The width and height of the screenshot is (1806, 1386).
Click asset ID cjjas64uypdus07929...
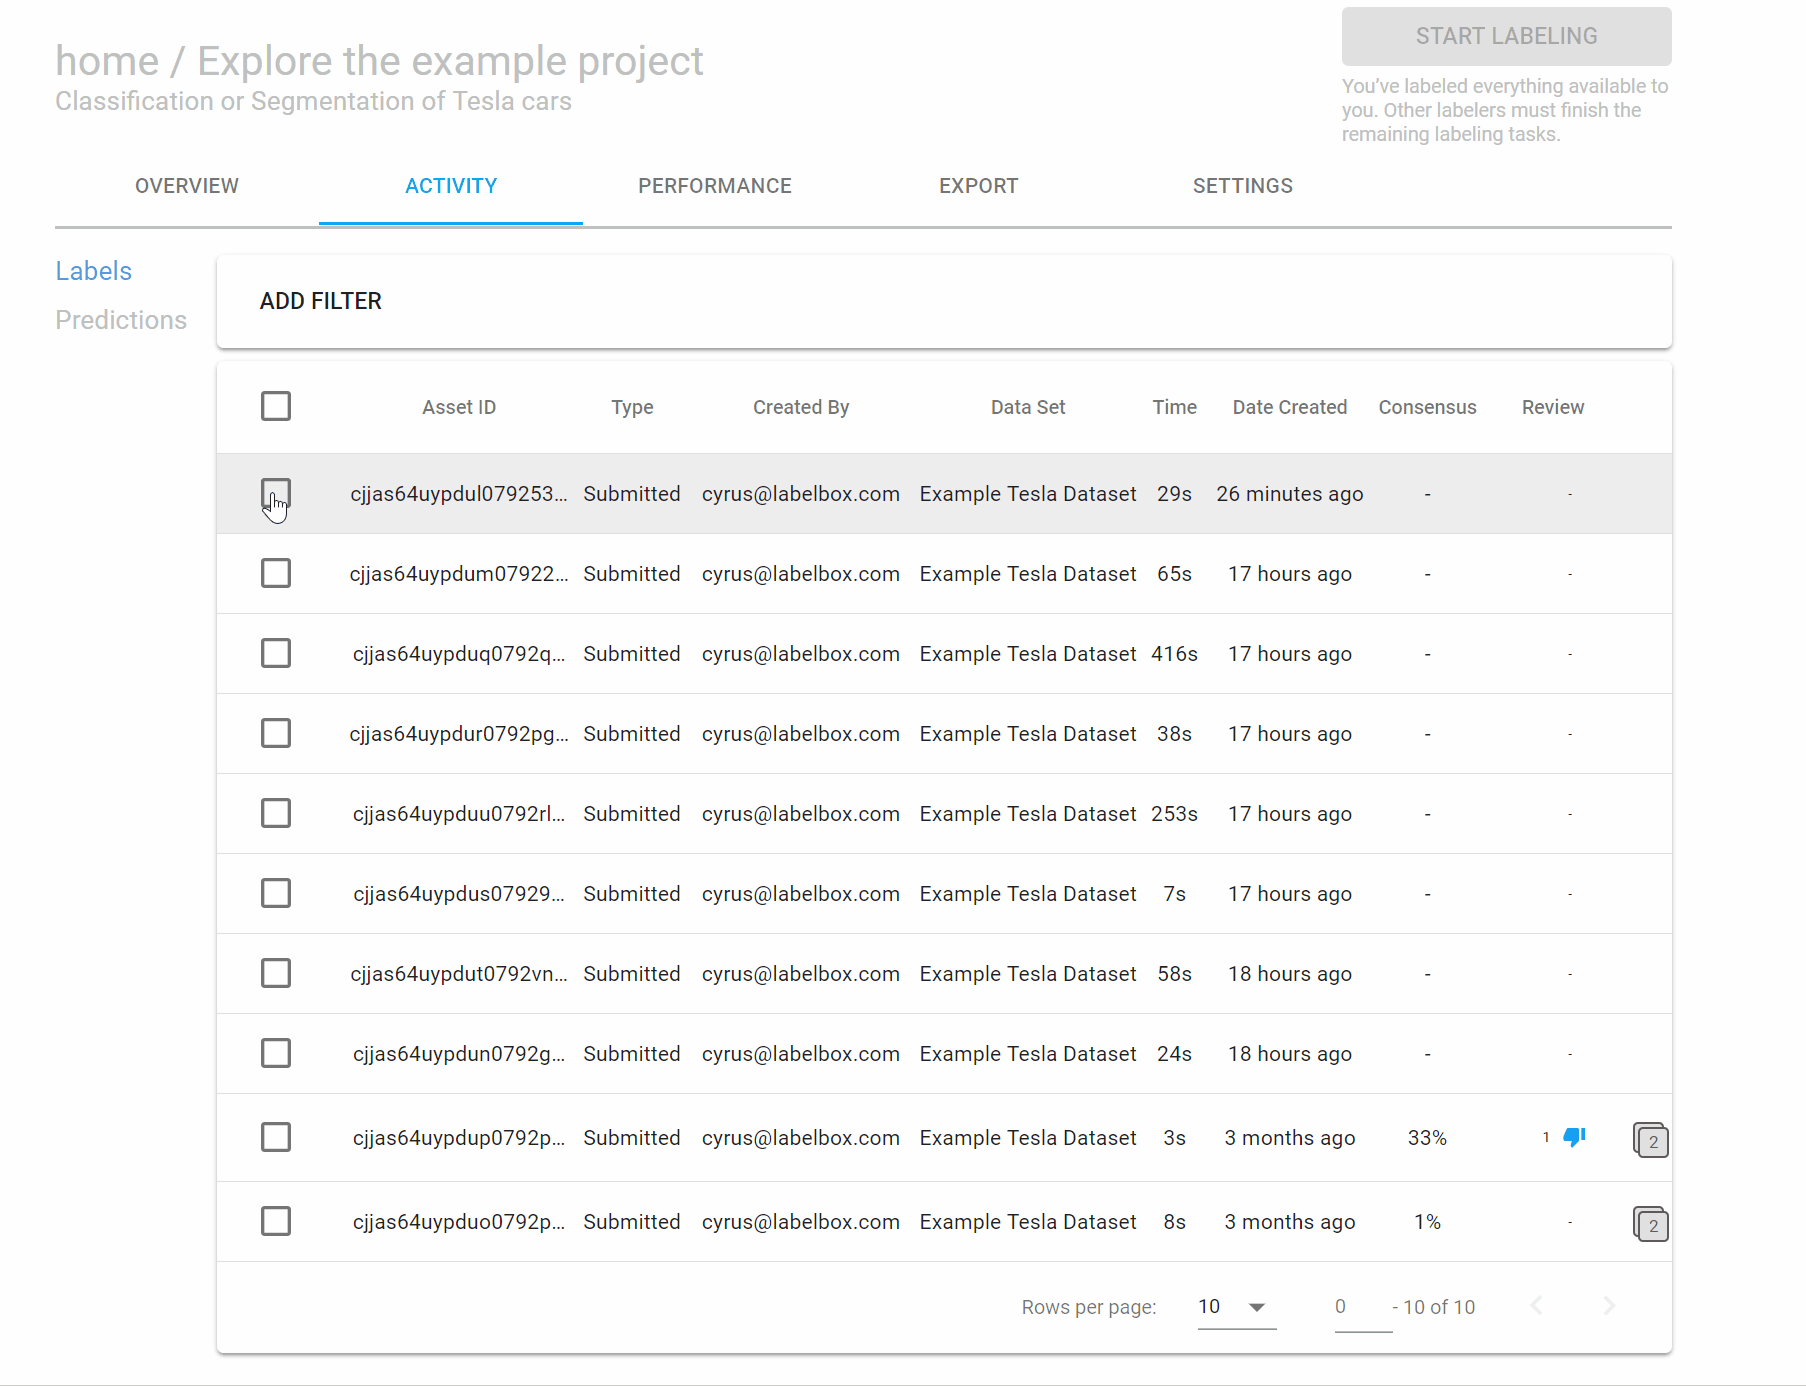click(459, 894)
